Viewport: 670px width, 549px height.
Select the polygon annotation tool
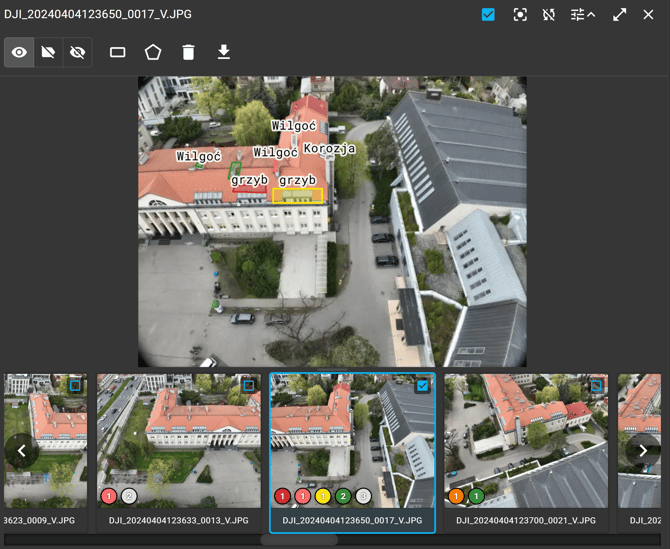click(153, 53)
